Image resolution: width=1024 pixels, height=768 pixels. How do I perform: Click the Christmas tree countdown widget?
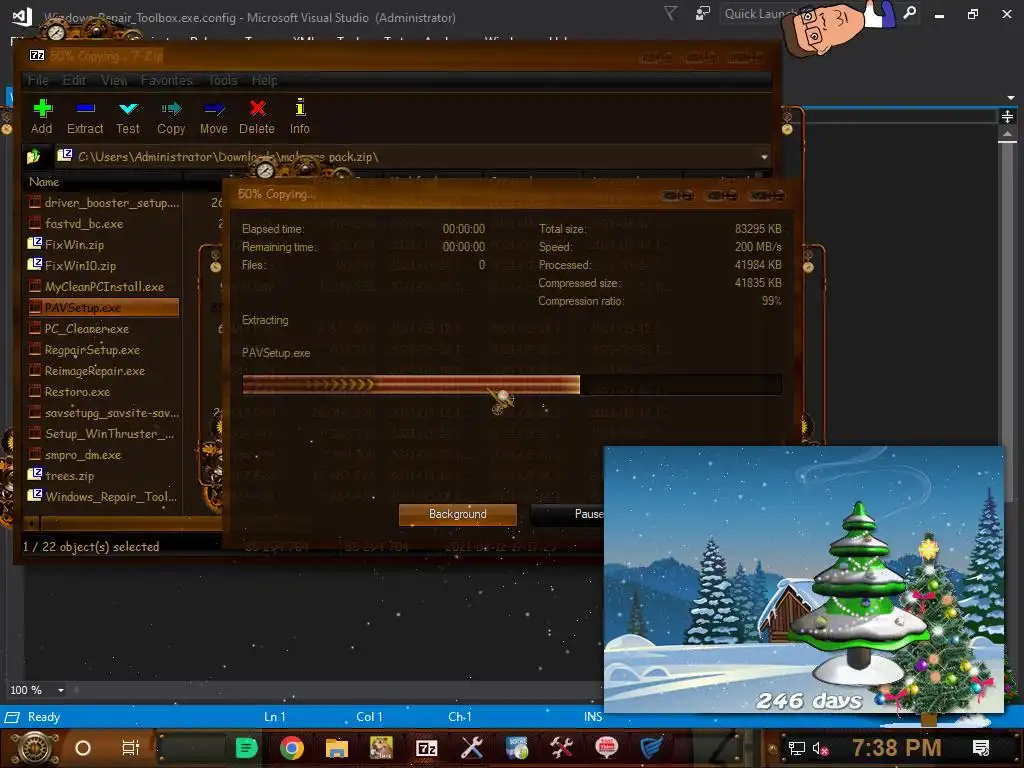(804, 579)
